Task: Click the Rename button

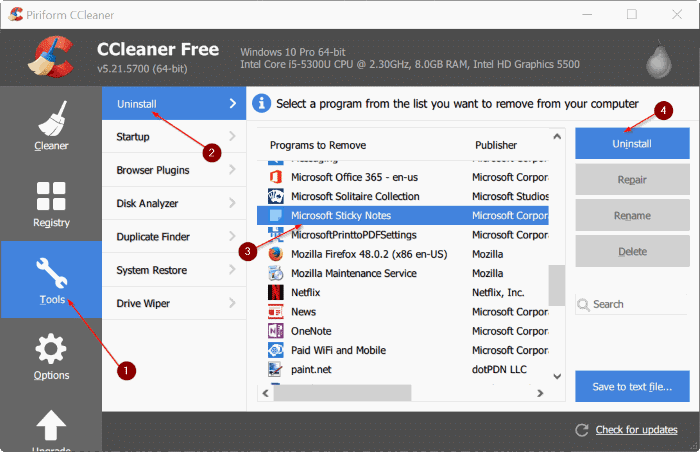Action: (x=632, y=216)
